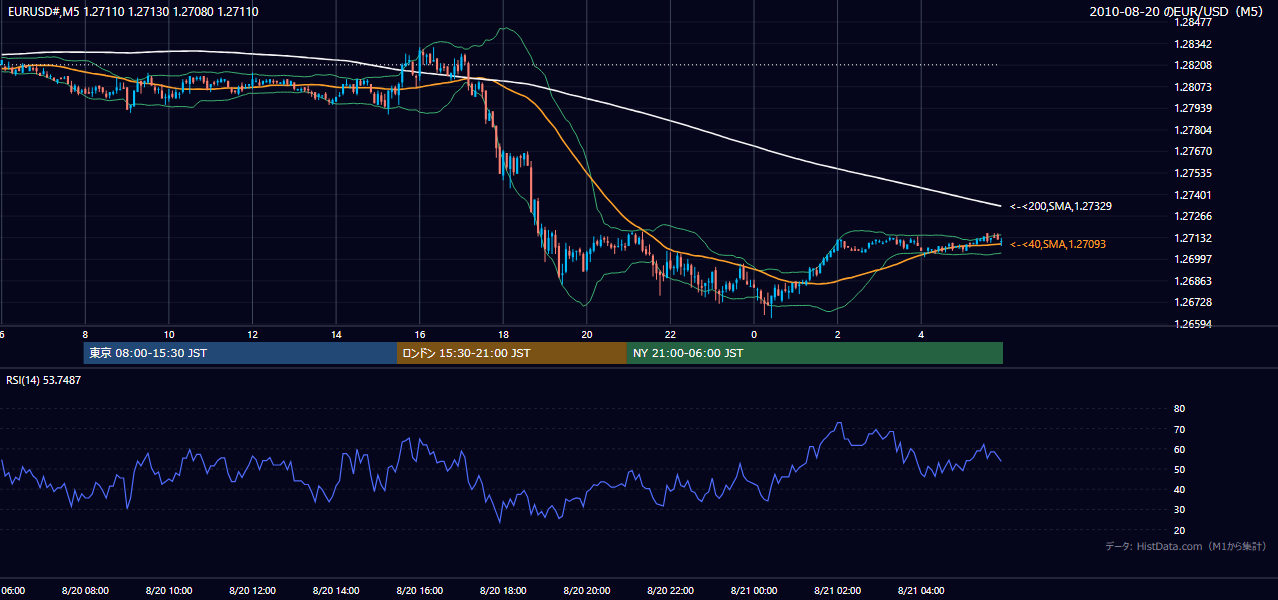Viewport: 1278px width, 600px height.
Task: Click price axis label 1.27670
Action: coord(1193,151)
